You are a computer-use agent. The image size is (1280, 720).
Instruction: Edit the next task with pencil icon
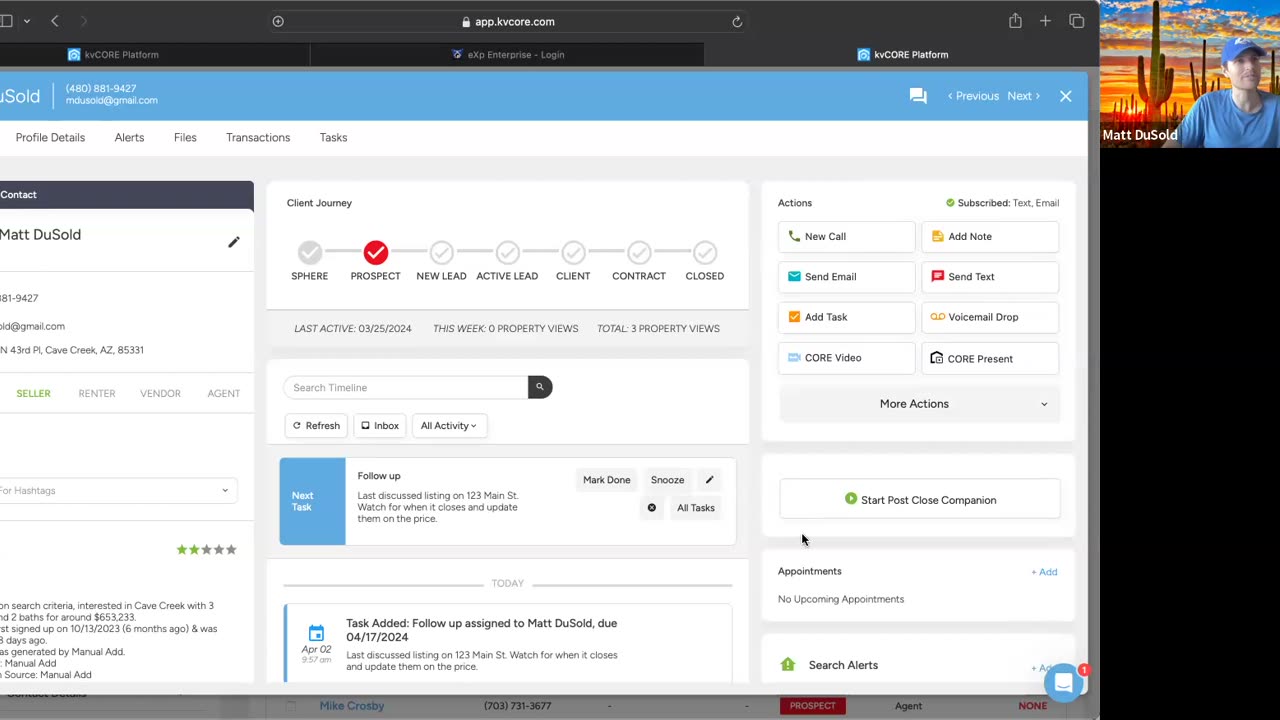pos(710,480)
